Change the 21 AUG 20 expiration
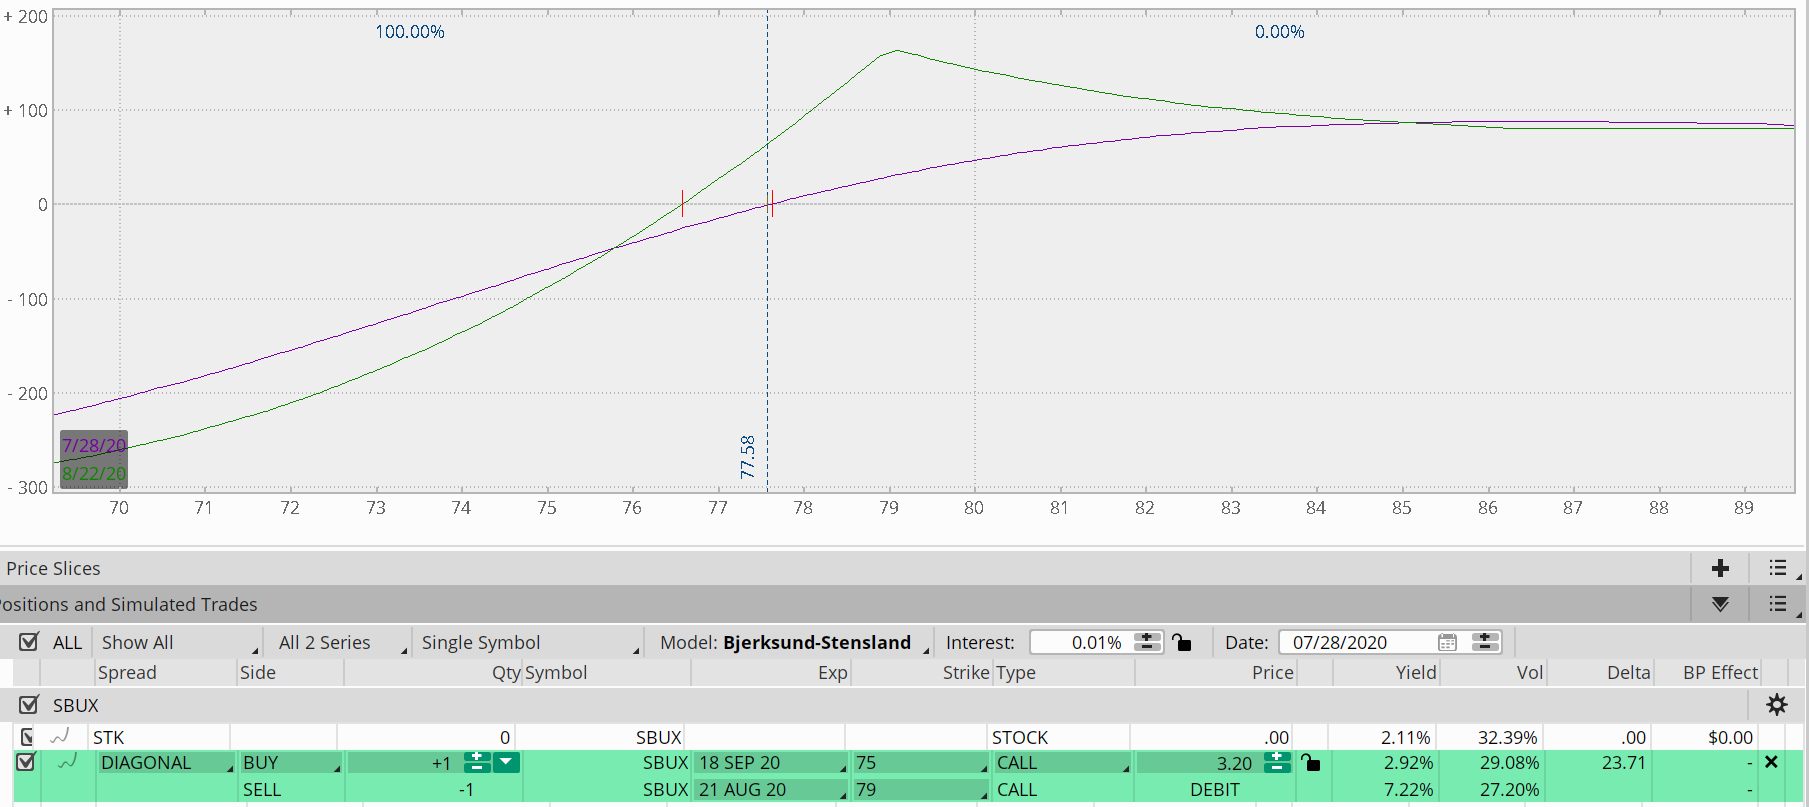1809x807 pixels. pos(770,790)
